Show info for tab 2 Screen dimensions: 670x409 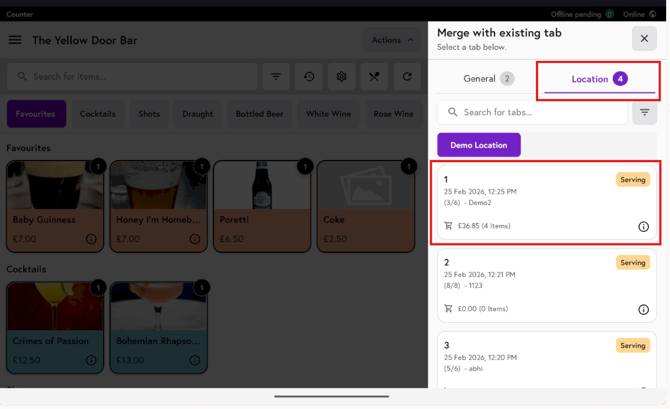tap(643, 310)
